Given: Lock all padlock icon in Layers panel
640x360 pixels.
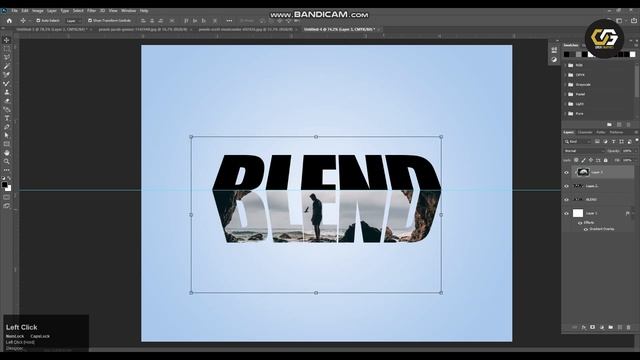Looking at the screenshot, I should (606, 160).
